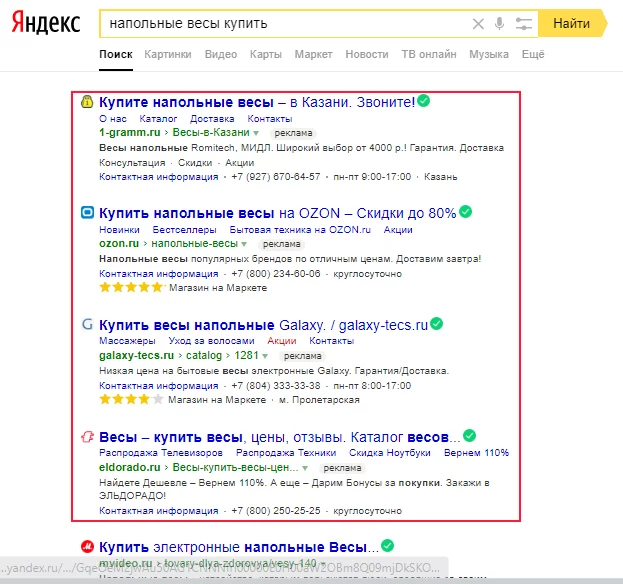Click the OZON favicon icon
623x584 pixels.
[x=87, y=213]
